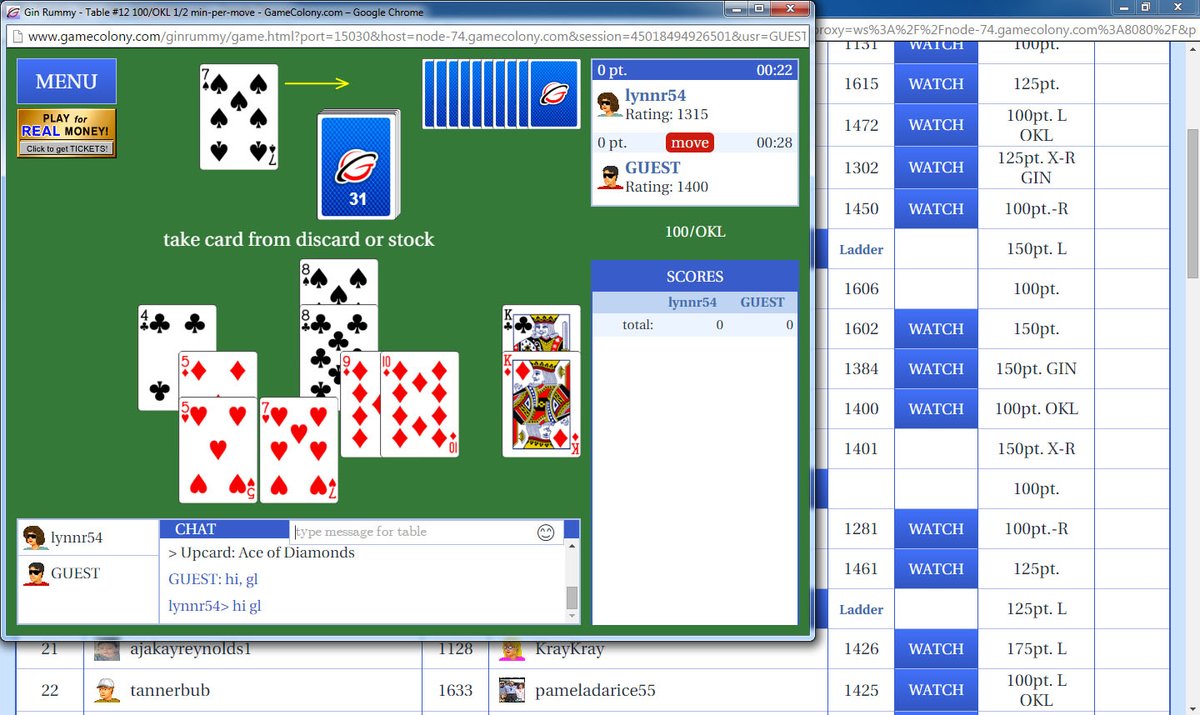Draw a card from the stock pile
The image size is (1200, 715).
[x=358, y=165]
